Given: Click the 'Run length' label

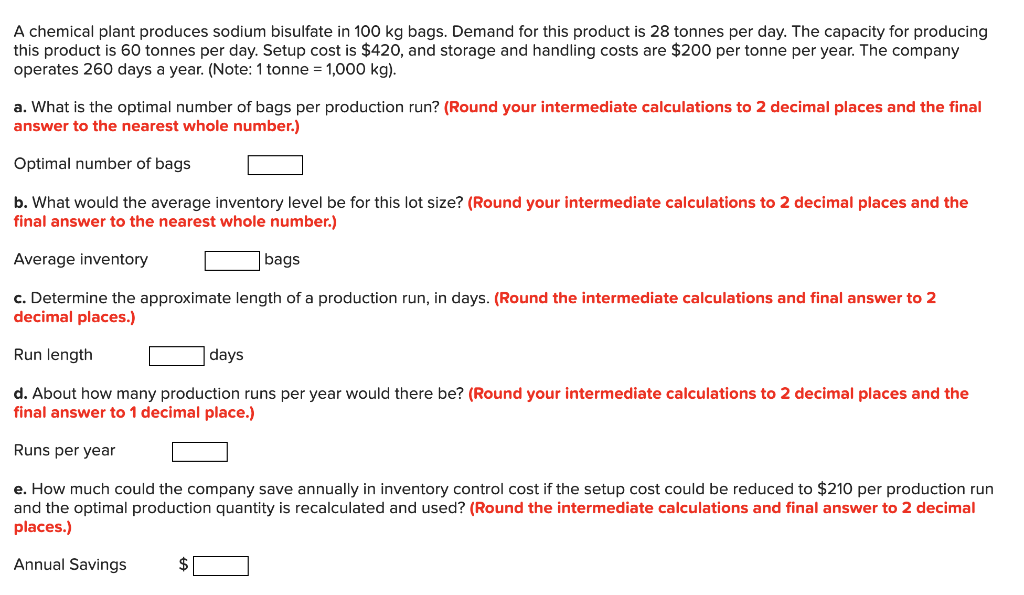Looking at the screenshot, I should coord(52,355).
